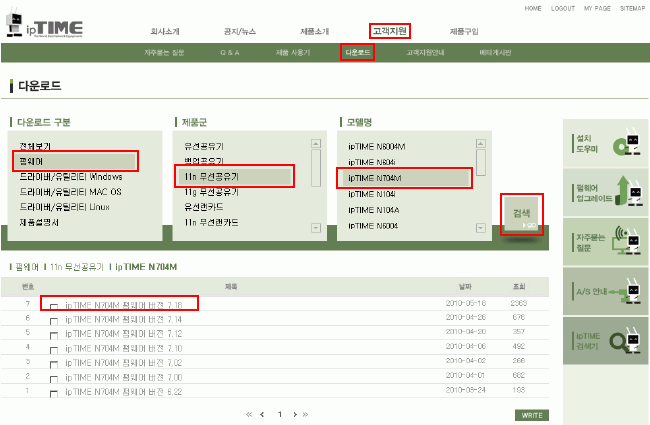Viewport: 650px width, 425px height.
Task: Select 제품설명서 category
Action: pyautogui.click(x=39, y=223)
